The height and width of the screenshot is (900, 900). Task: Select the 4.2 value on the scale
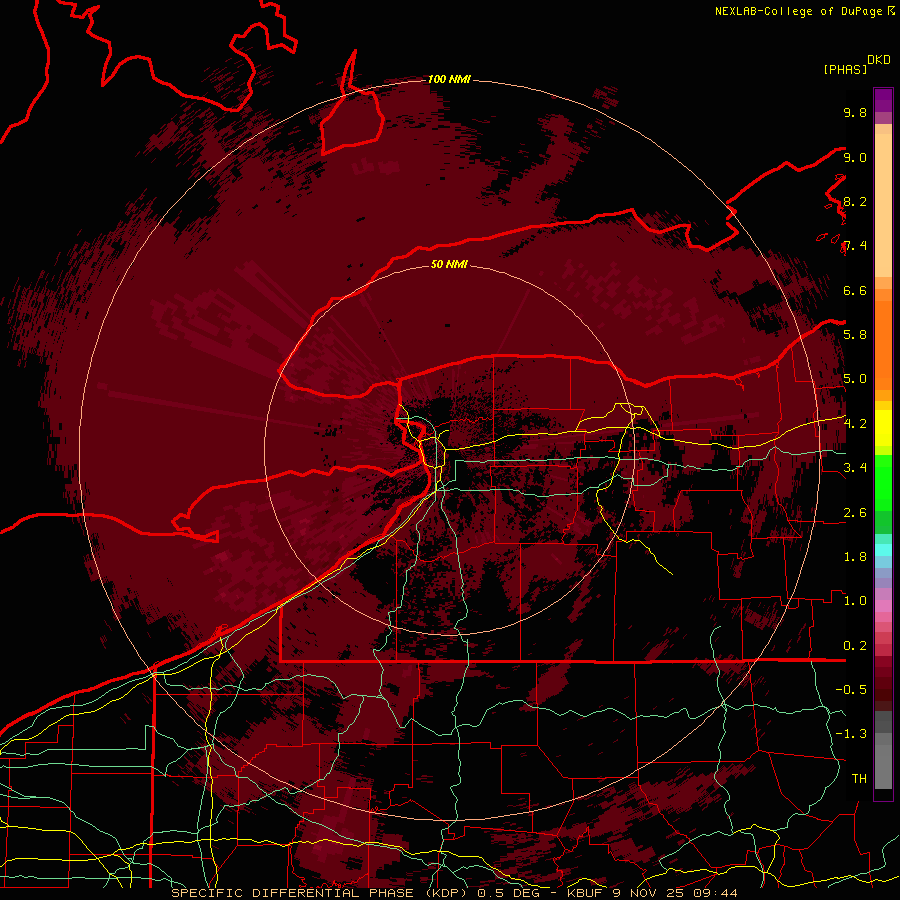[x=855, y=424]
